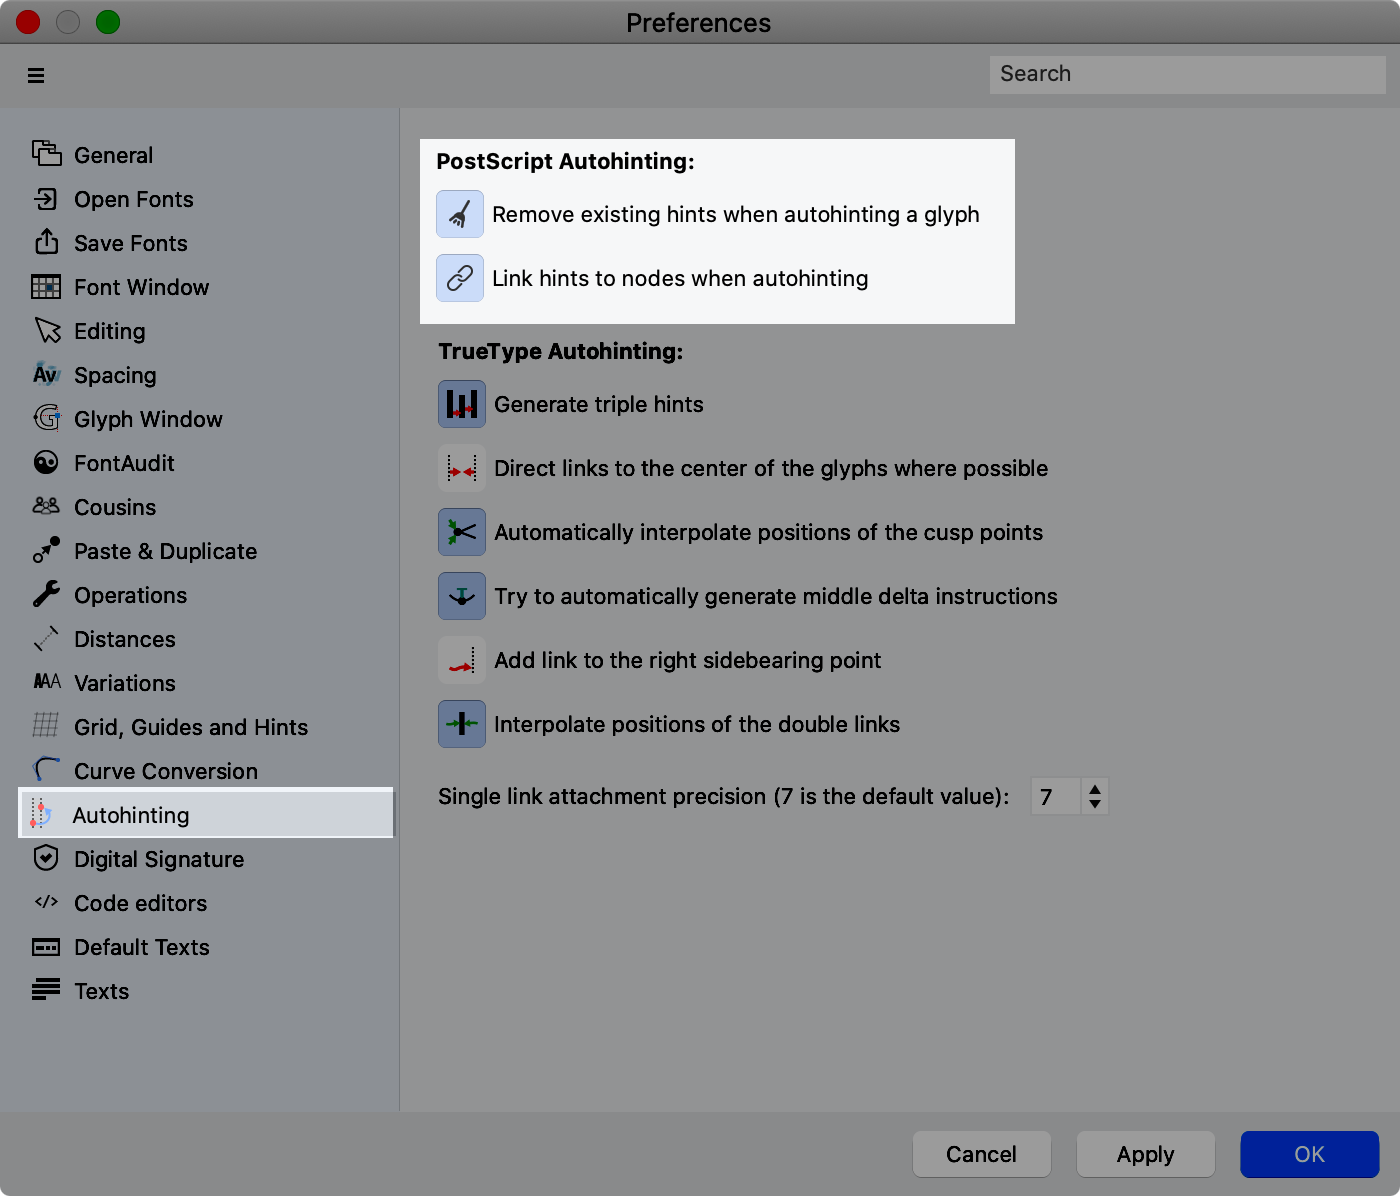
Task: Increase single link attachment precision value
Action: pos(1095,789)
